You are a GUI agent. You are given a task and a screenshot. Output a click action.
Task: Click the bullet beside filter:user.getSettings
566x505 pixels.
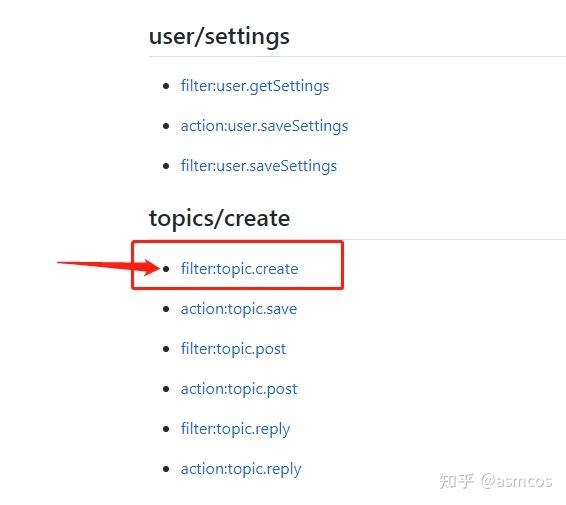[x=166, y=86]
